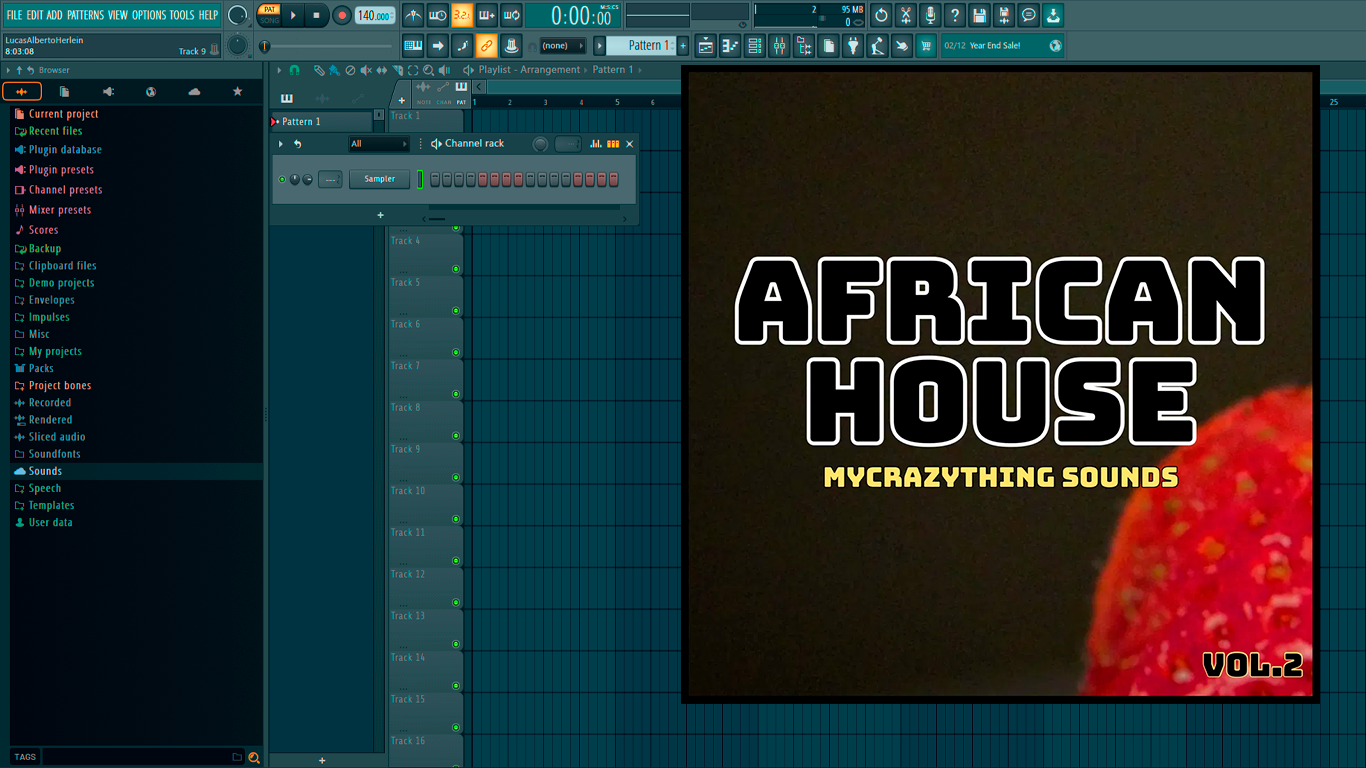Open the Channel rack filter 'All' dropdown
This screenshot has width=1366, height=768.
(379, 144)
